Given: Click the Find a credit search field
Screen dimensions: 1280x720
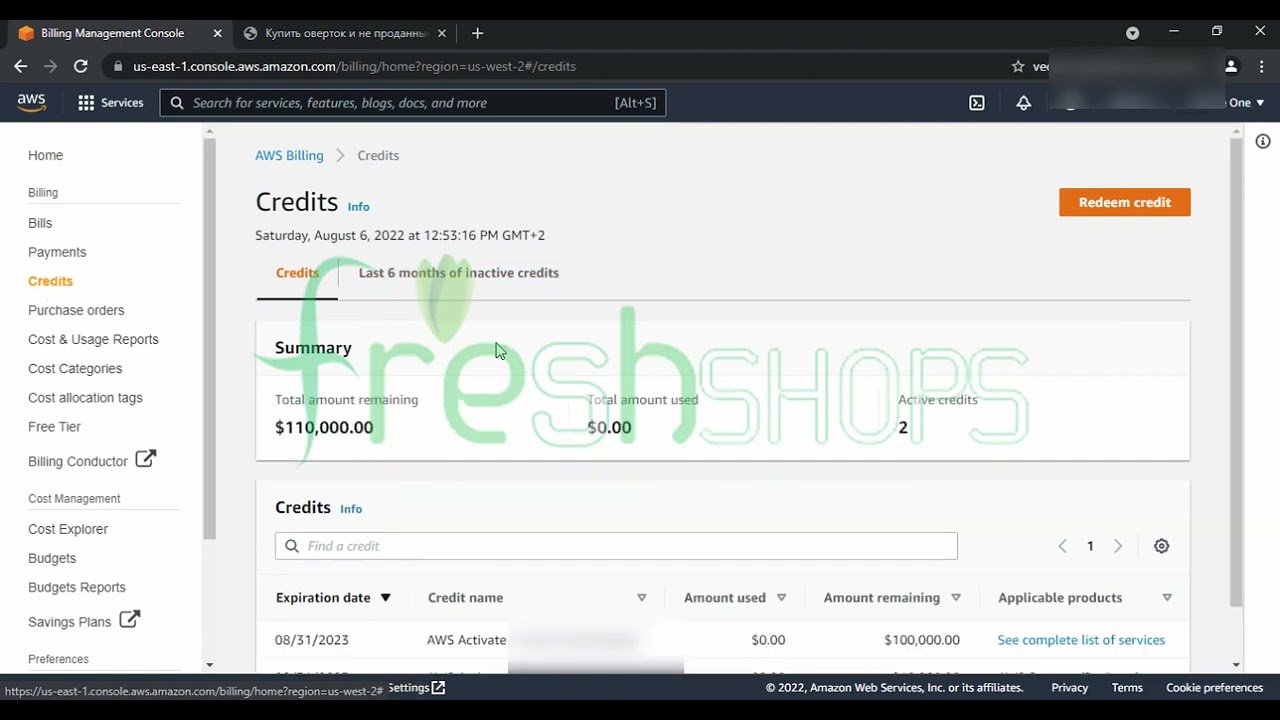Looking at the screenshot, I should point(616,546).
